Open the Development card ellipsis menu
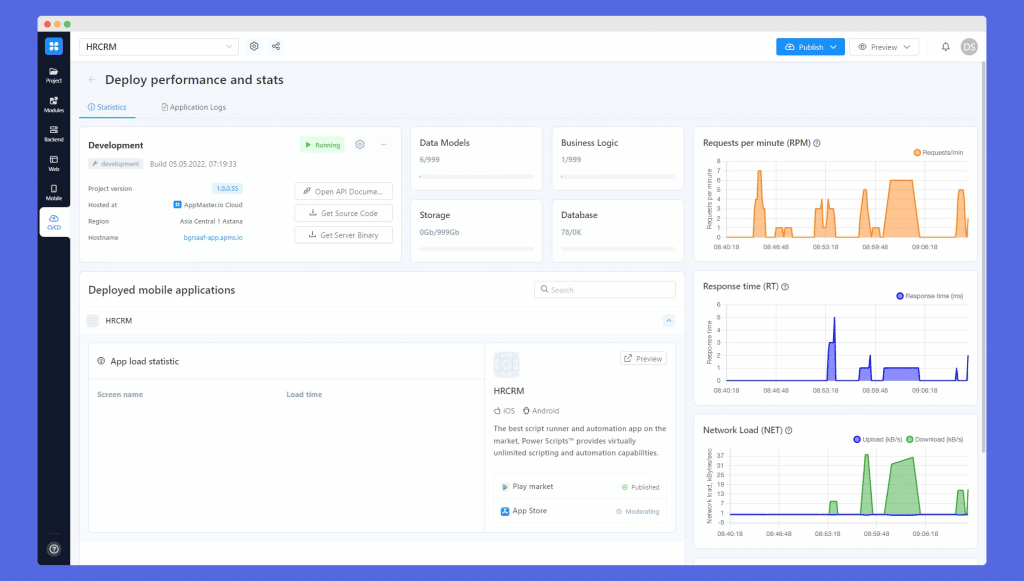The width and height of the screenshot is (1024, 581). (384, 144)
